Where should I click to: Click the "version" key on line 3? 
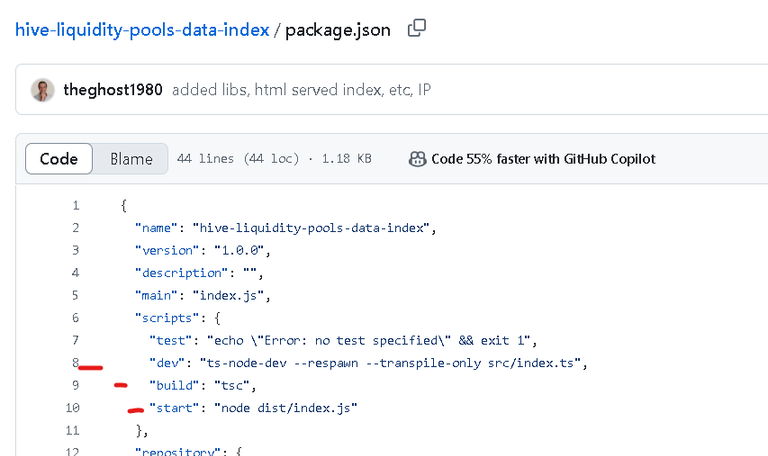pos(167,250)
